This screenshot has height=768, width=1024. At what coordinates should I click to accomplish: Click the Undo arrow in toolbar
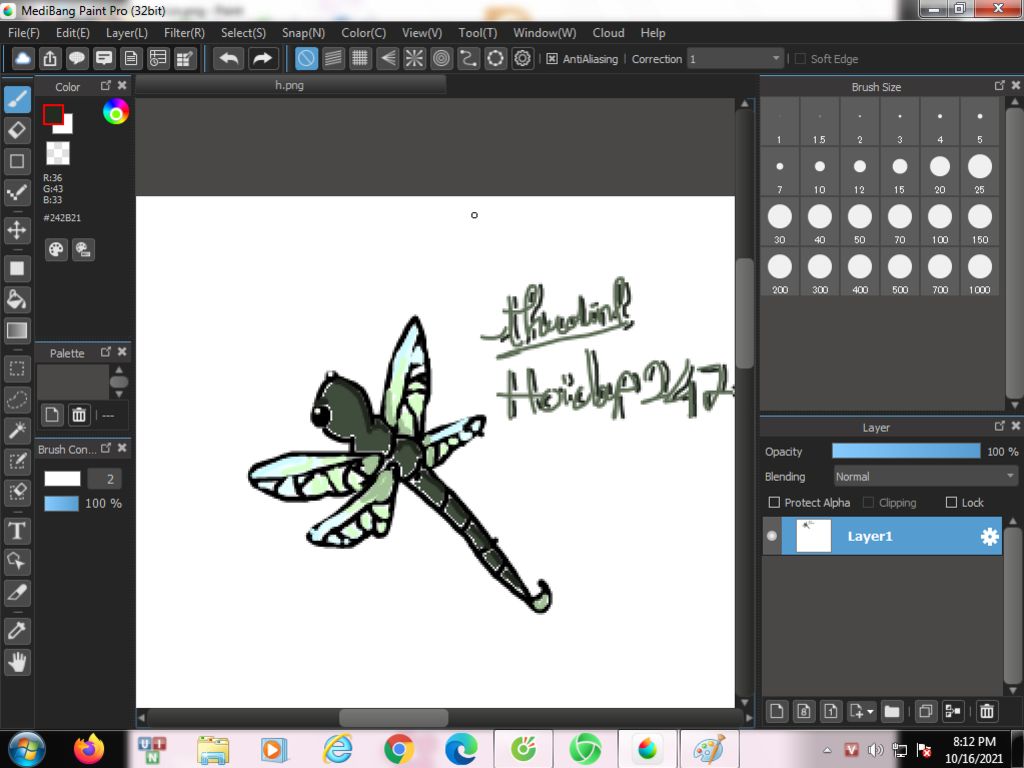[229, 59]
